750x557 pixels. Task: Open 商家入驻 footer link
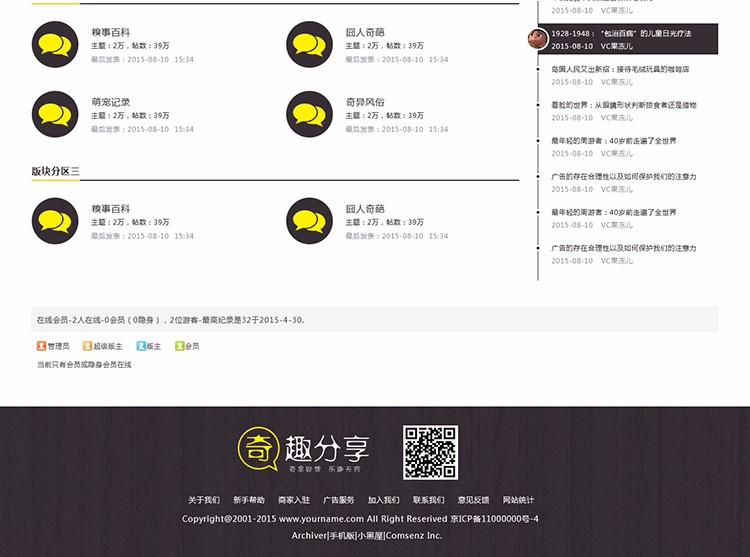coord(294,500)
